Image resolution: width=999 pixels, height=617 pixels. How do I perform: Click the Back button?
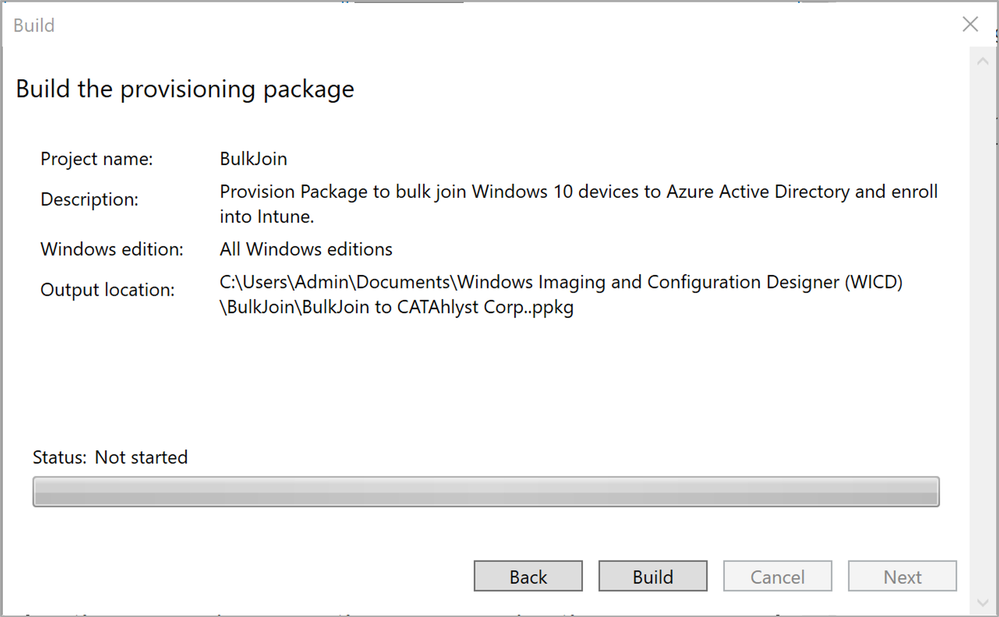(x=528, y=577)
